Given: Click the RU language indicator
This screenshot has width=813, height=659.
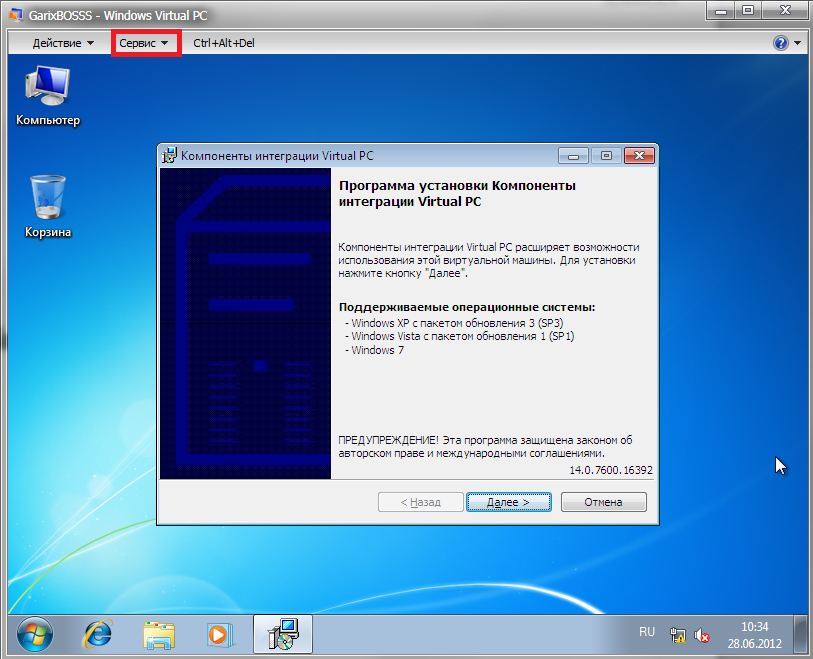Looking at the screenshot, I should point(647,632).
